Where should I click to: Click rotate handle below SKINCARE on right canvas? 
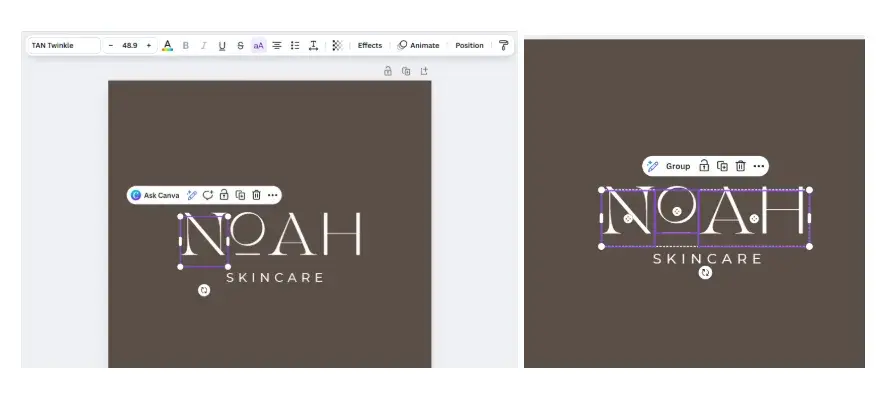(705, 273)
